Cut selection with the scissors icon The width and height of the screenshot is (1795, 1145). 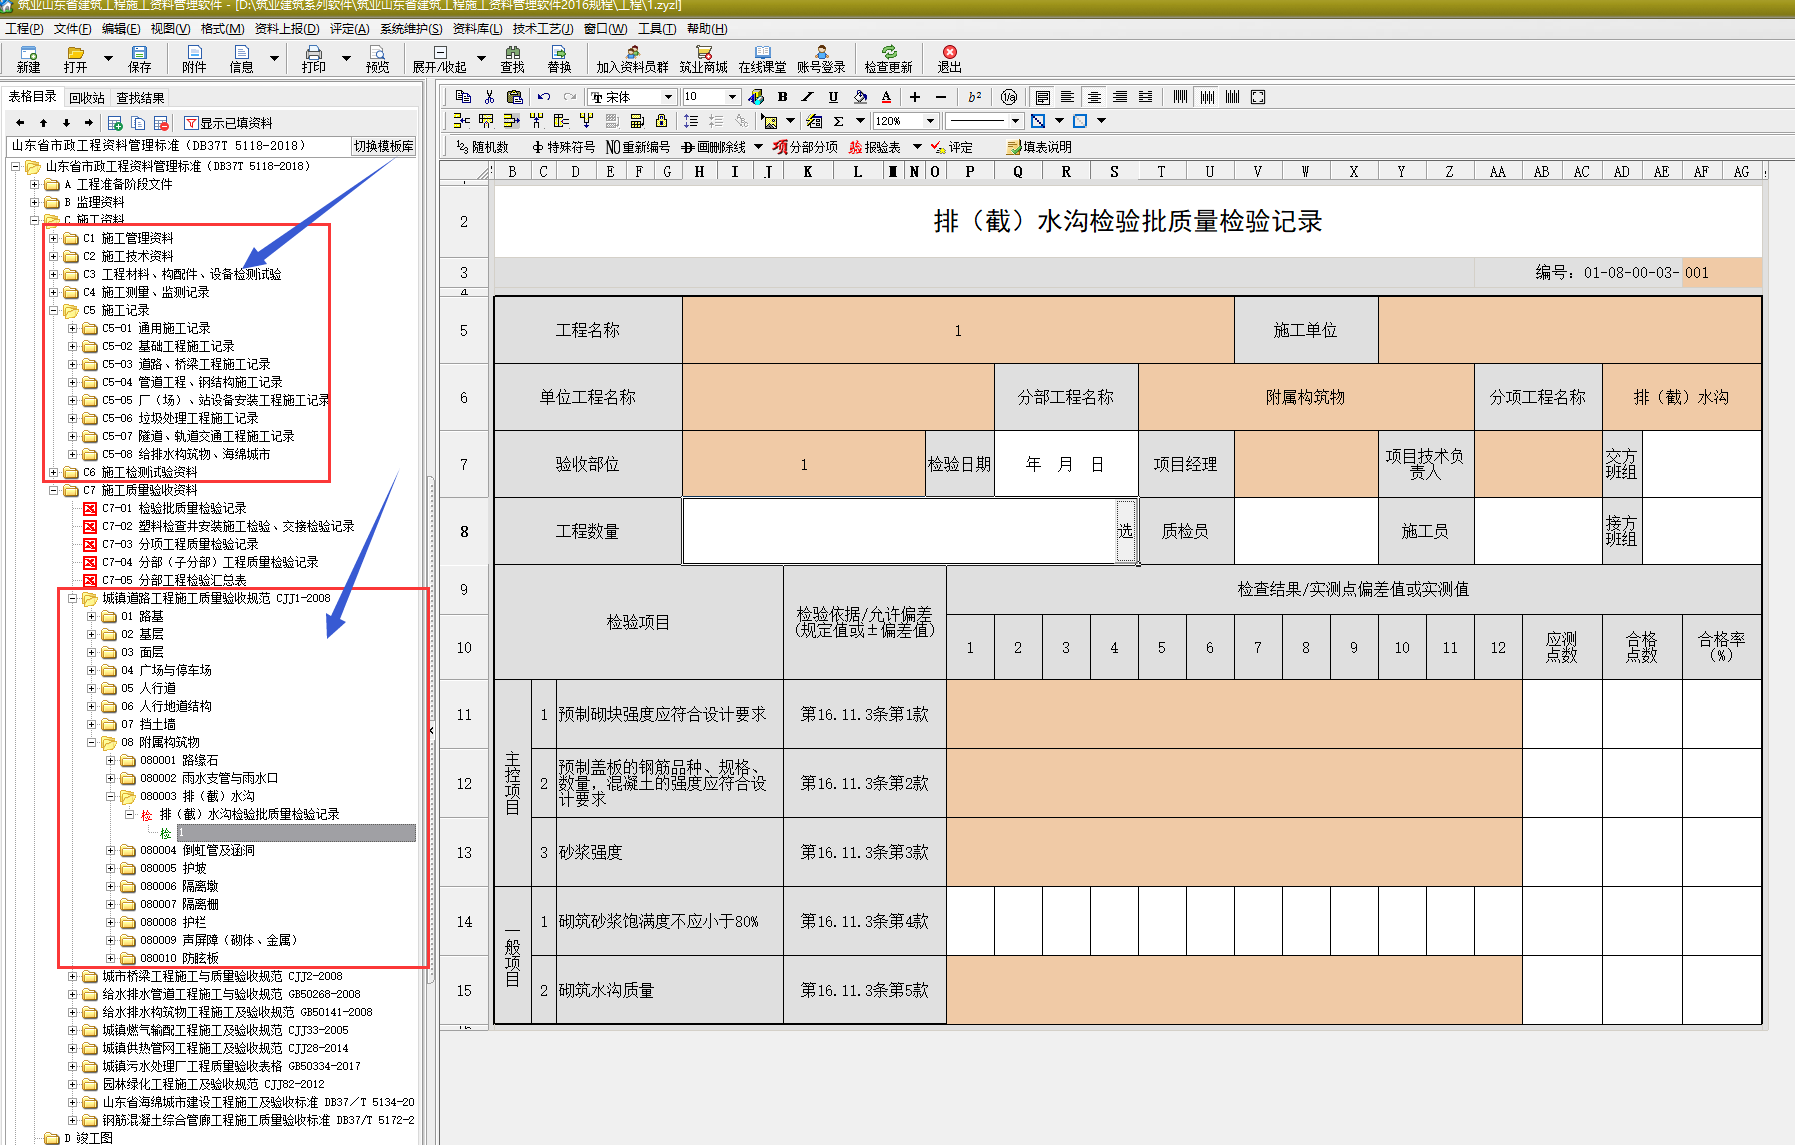pos(489,97)
